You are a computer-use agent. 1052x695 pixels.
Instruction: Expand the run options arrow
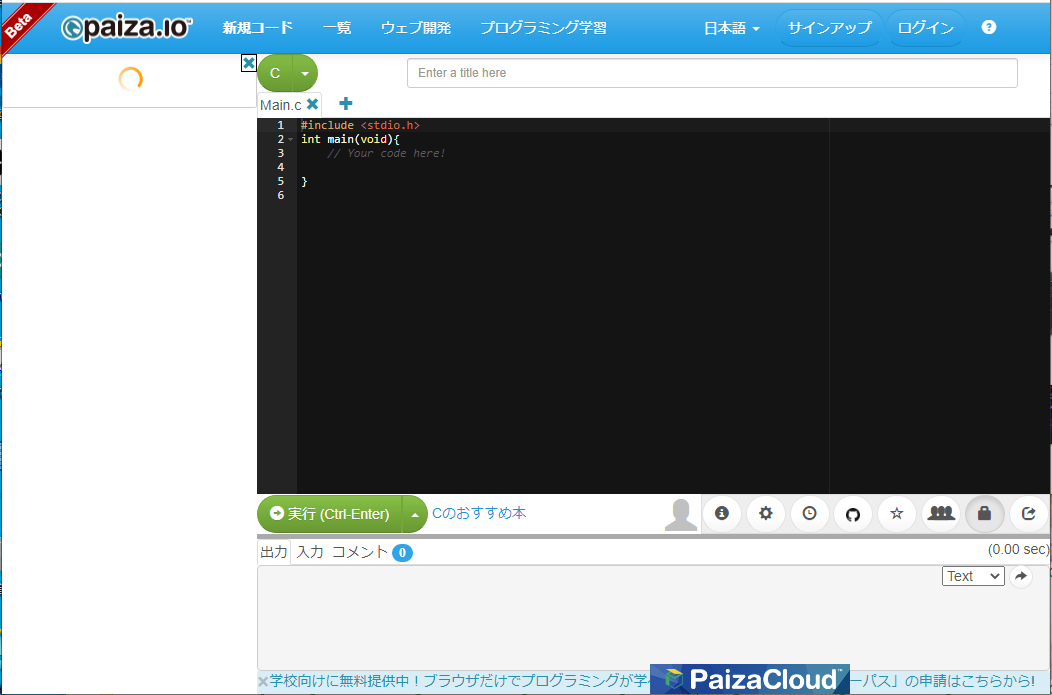pyautogui.click(x=414, y=514)
